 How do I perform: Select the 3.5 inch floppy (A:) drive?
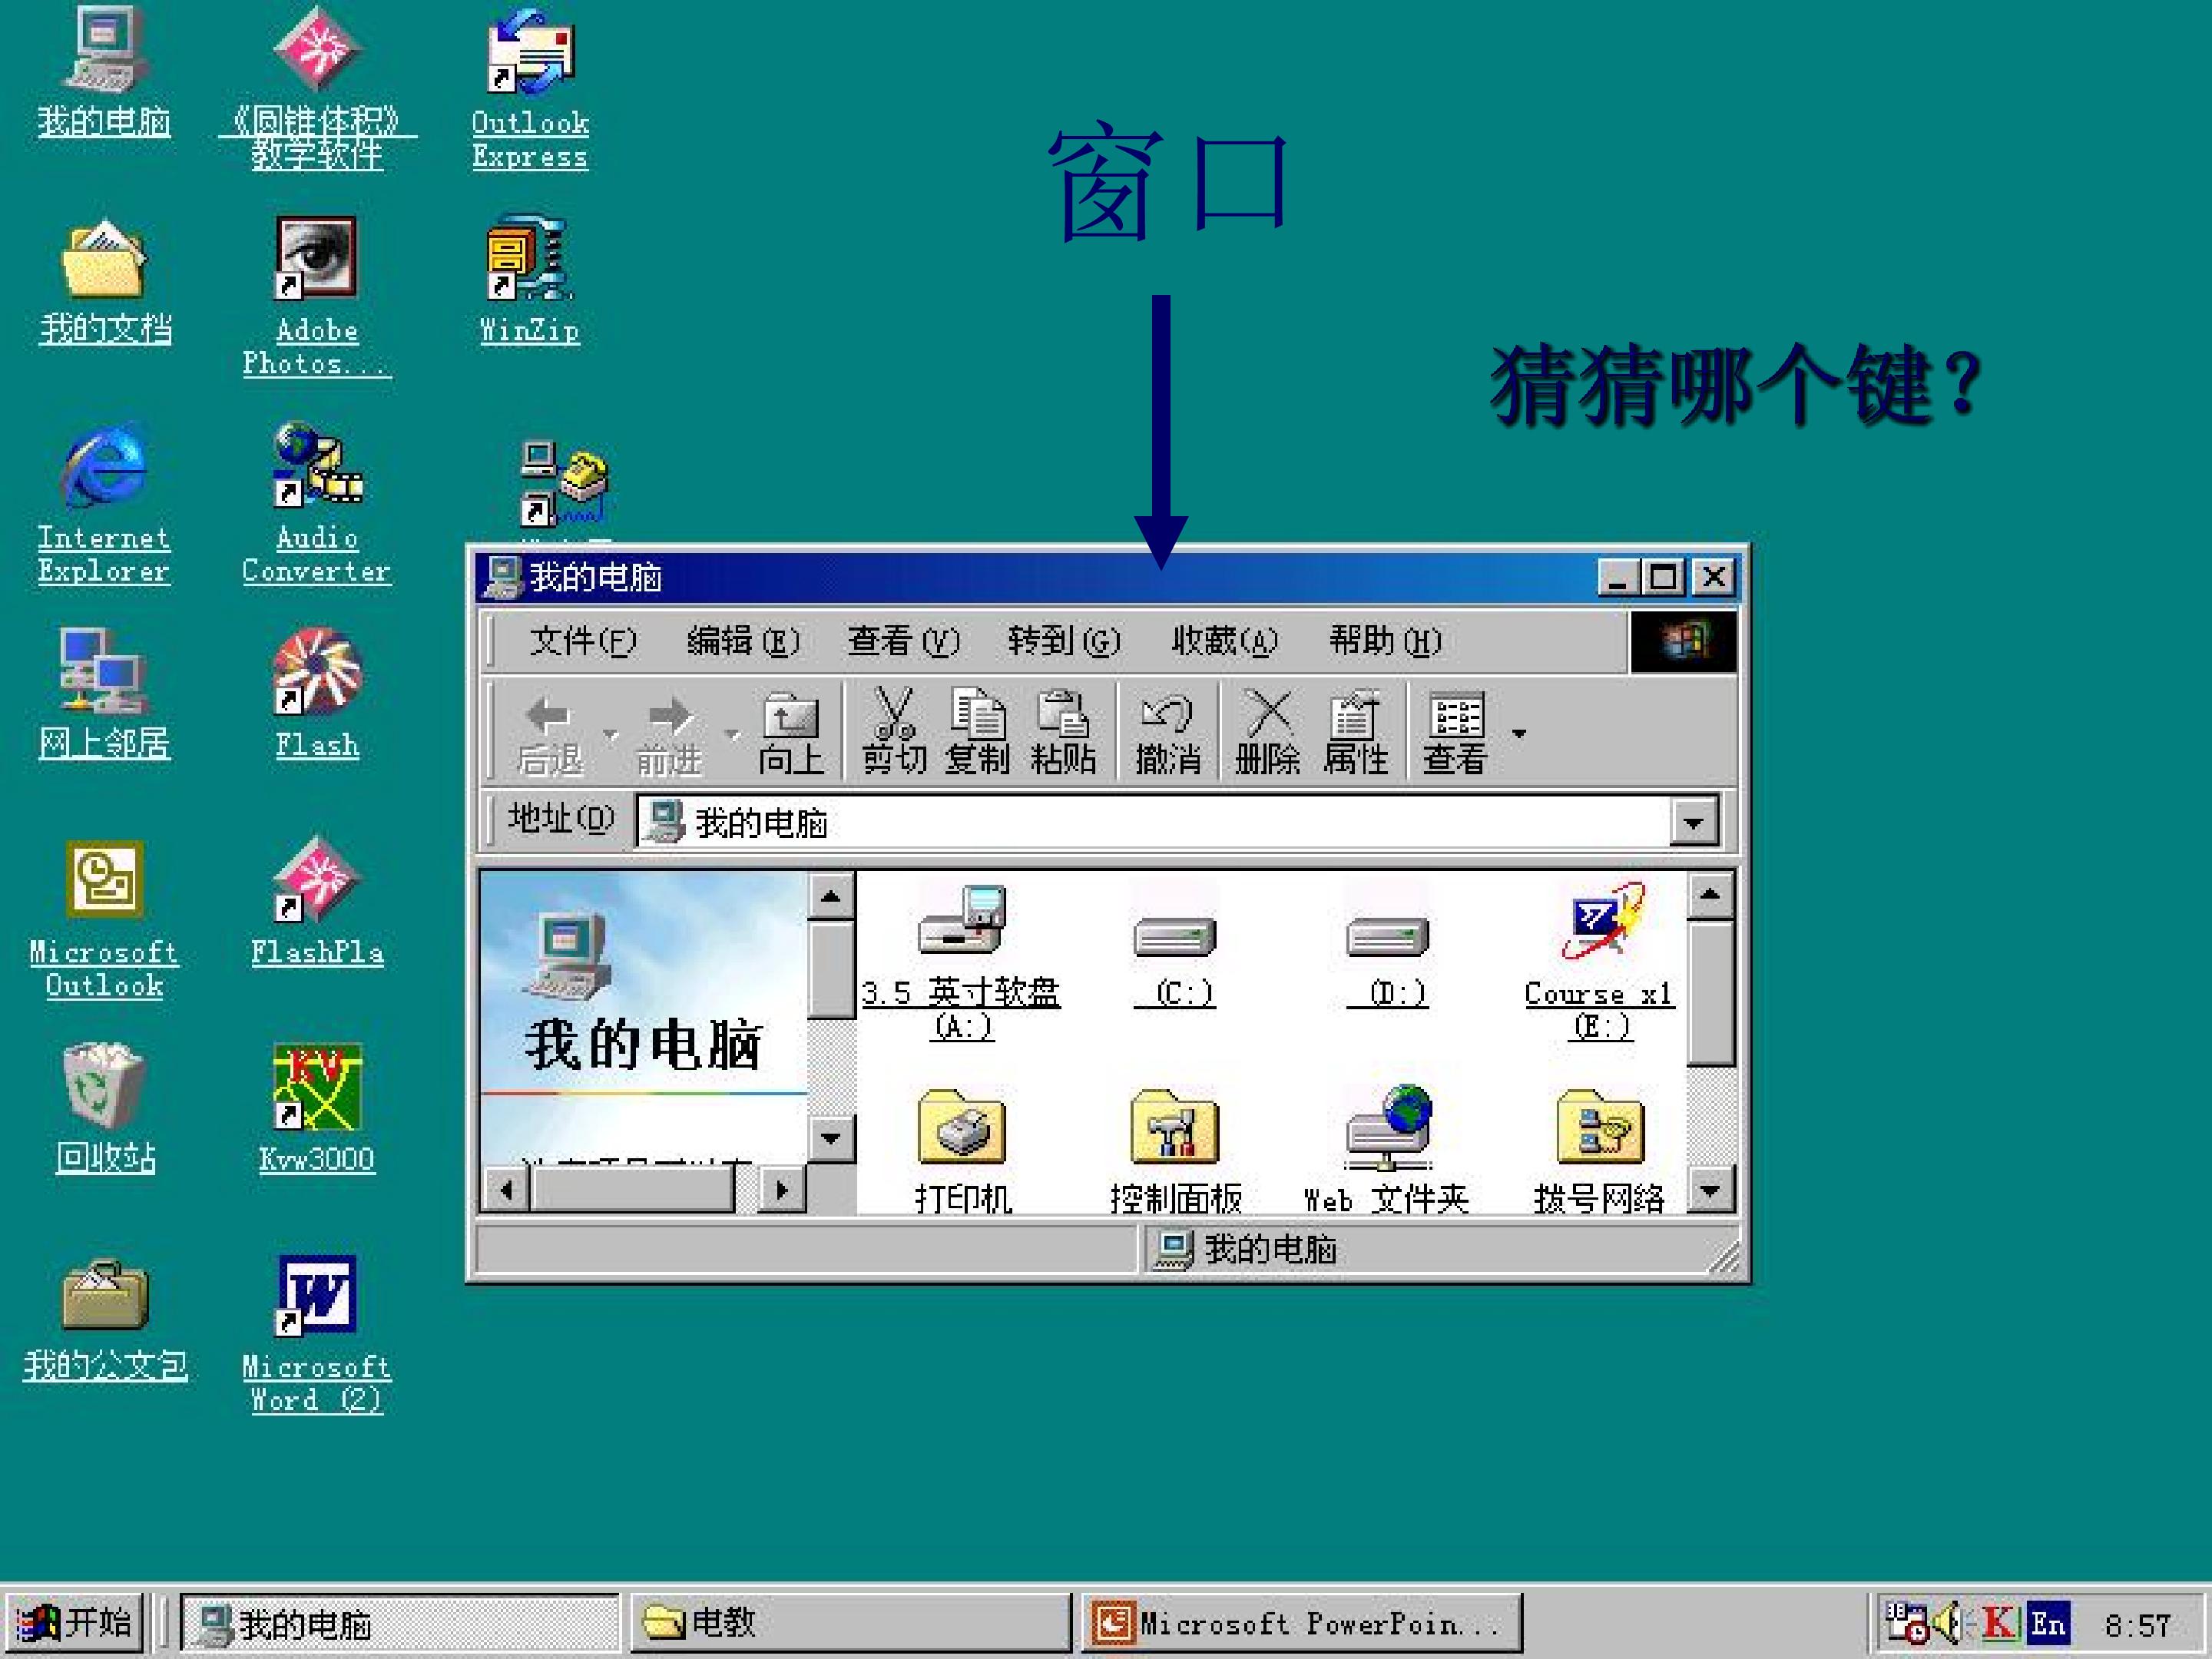[961, 962]
